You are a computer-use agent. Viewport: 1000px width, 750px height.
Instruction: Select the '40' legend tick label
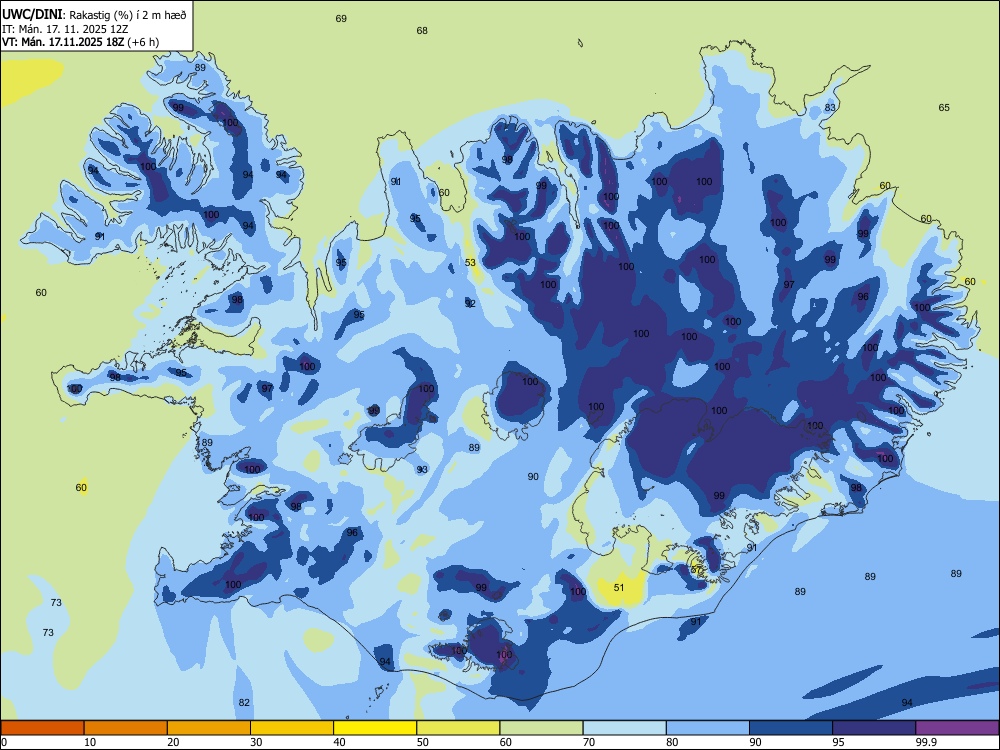click(340, 742)
